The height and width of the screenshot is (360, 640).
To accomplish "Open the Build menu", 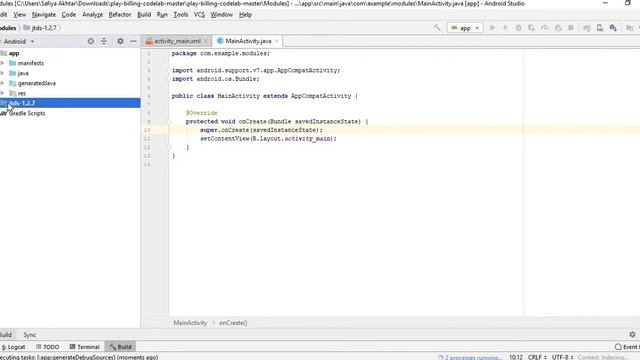I will tap(144, 14).
